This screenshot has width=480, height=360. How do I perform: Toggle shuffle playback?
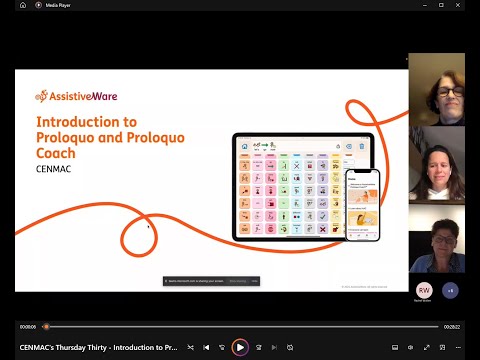pyautogui.click(x=190, y=347)
